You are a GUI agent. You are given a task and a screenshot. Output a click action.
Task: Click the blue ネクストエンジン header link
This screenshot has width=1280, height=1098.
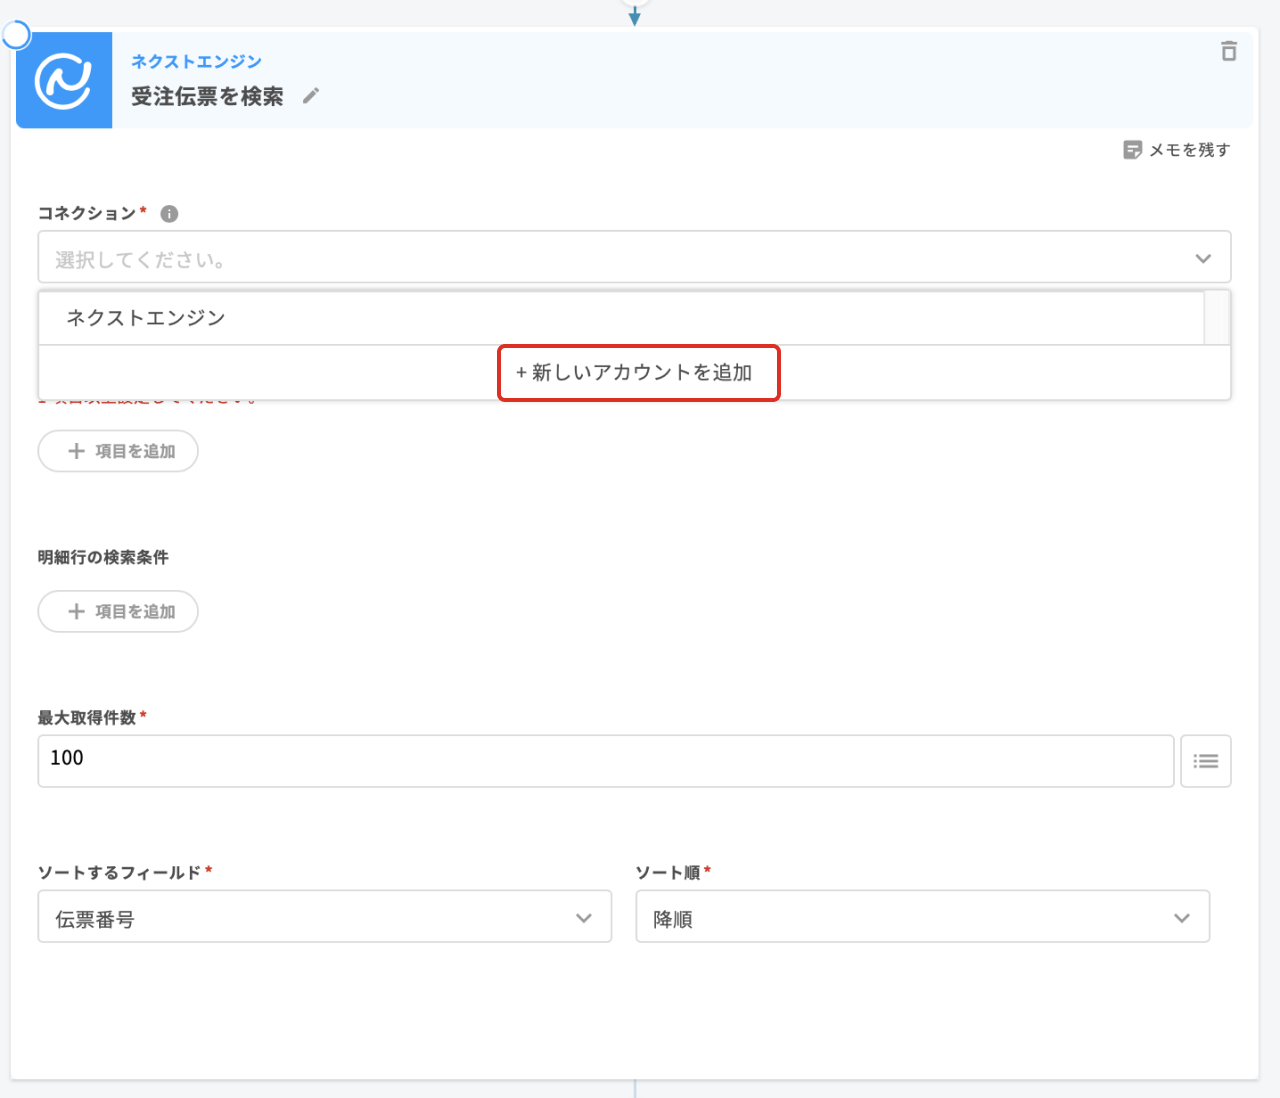coord(196,61)
